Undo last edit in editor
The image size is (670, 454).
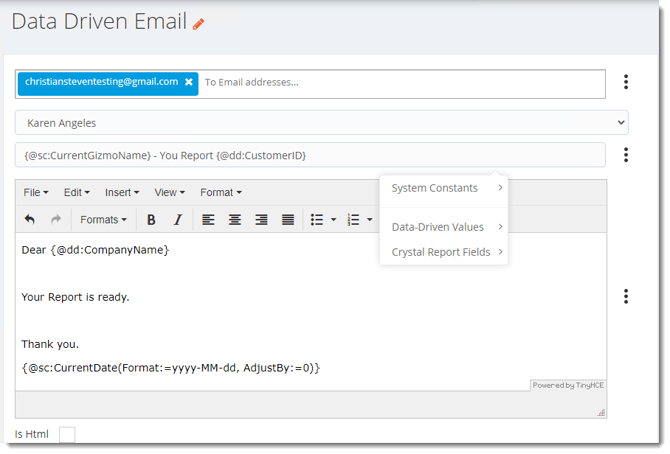29,220
